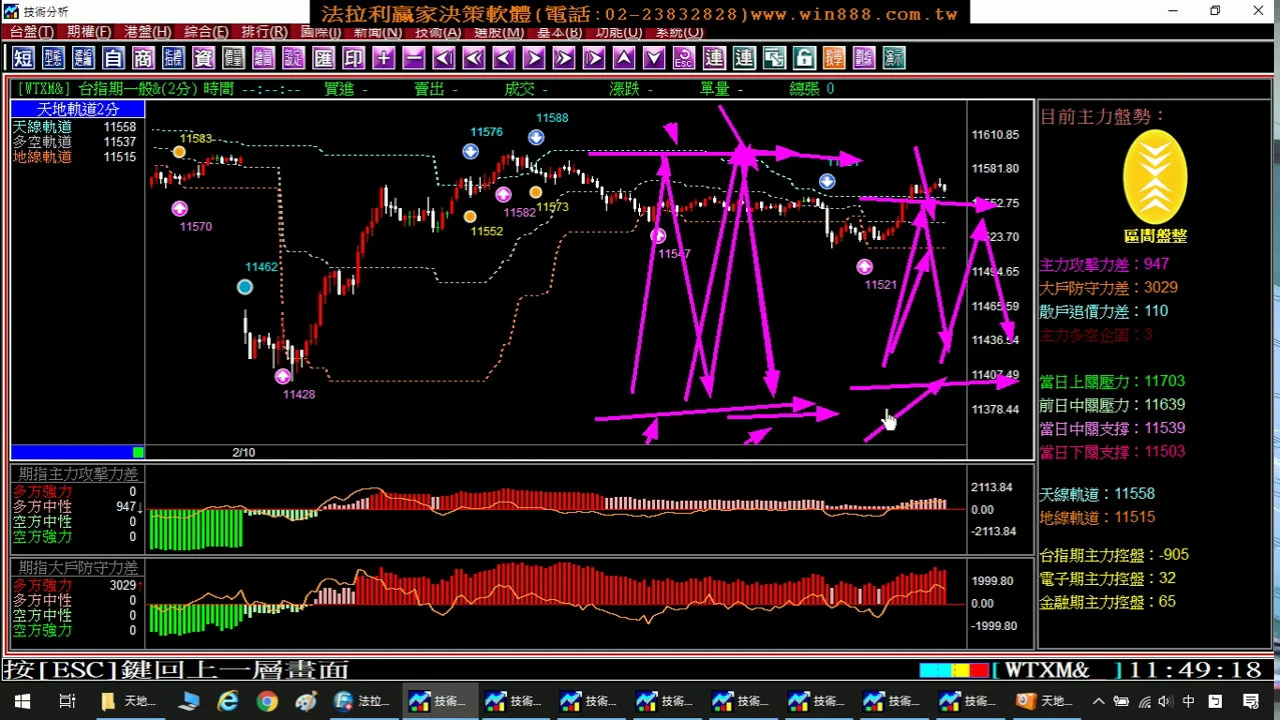
Task: Click the down arrow toolbar icon
Action: [x=653, y=58]
